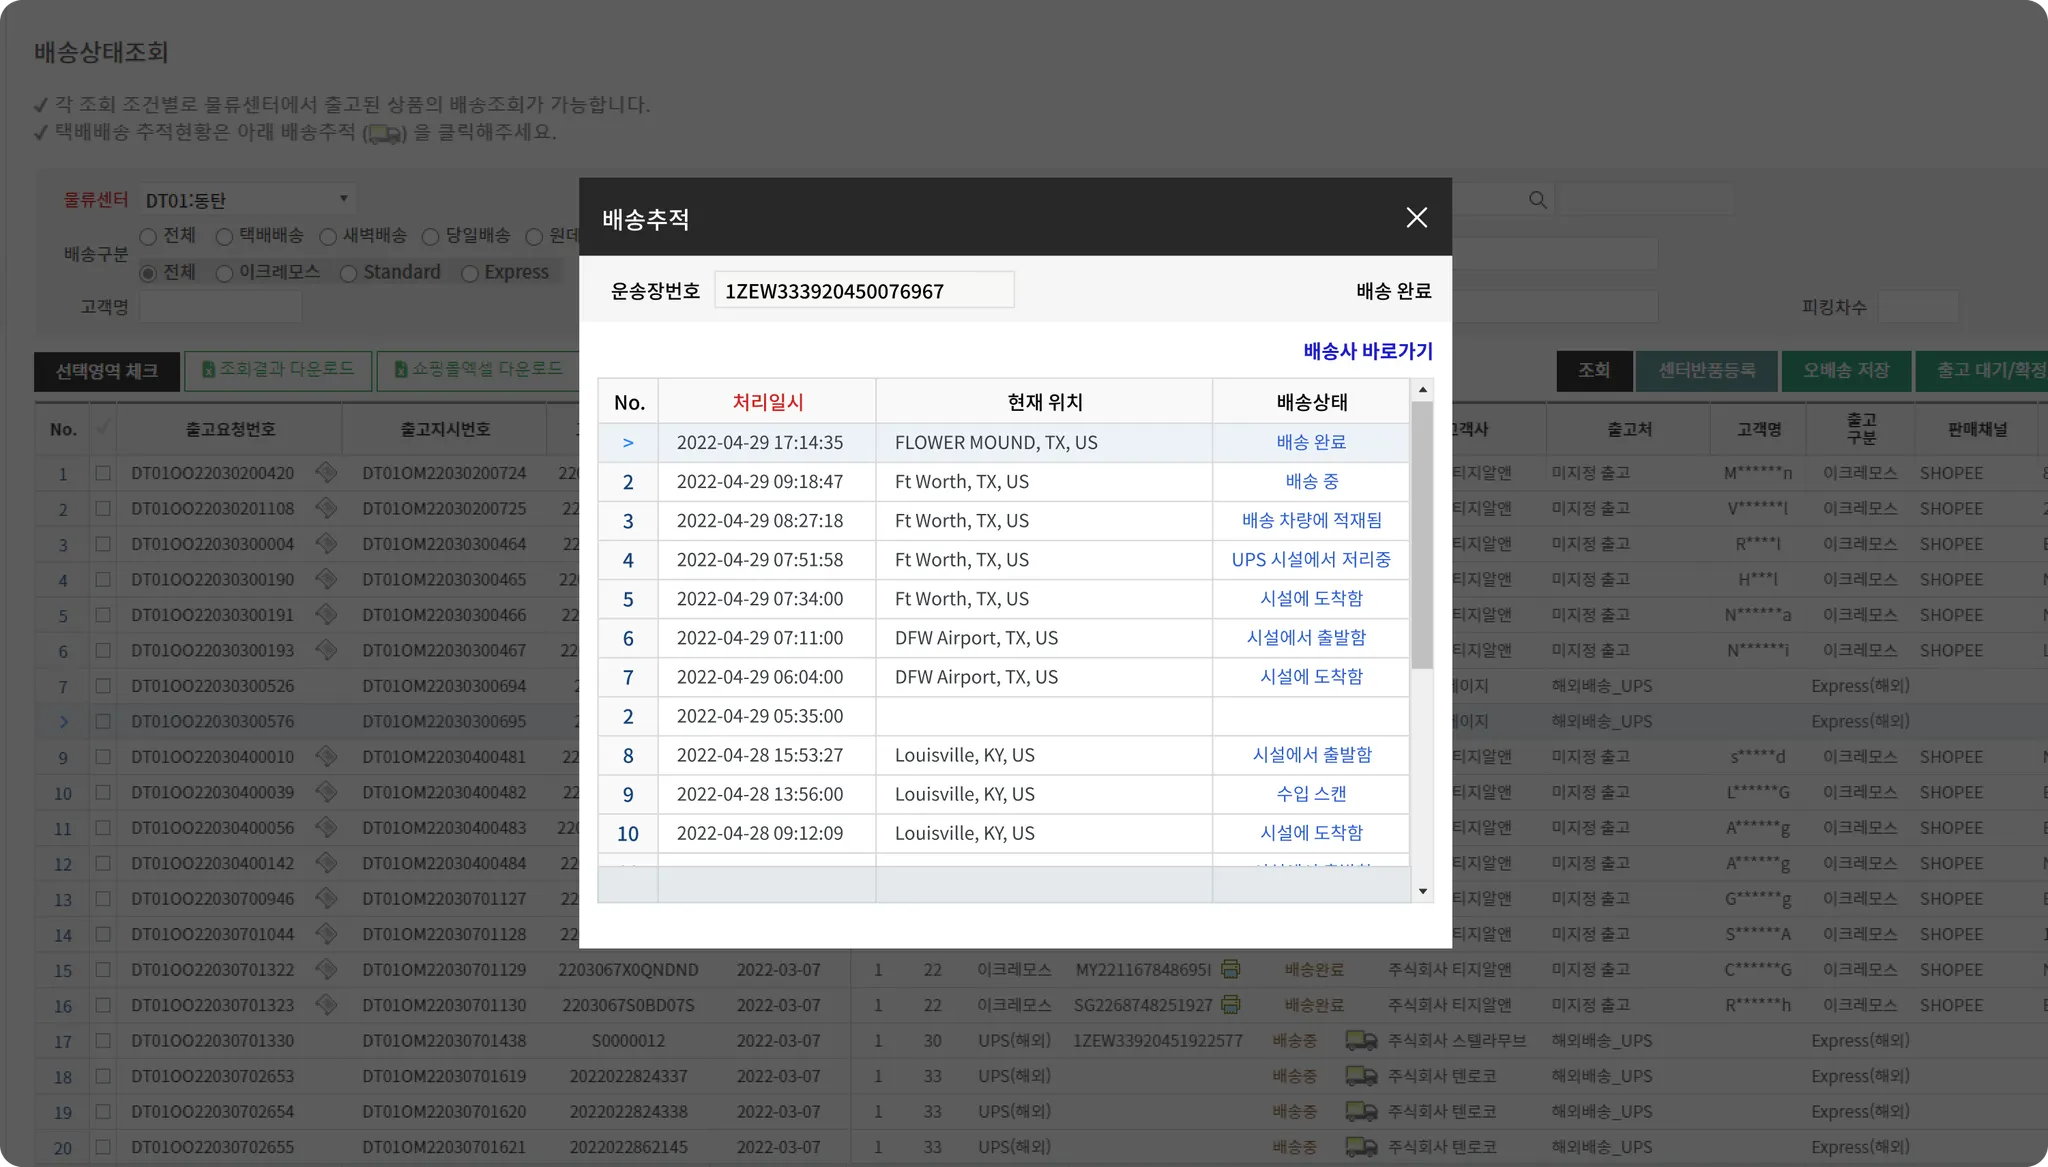Click diamond tag icon beside DT01OO22030200420
Screen dimensions: 2048x1167
coord(326,473)
